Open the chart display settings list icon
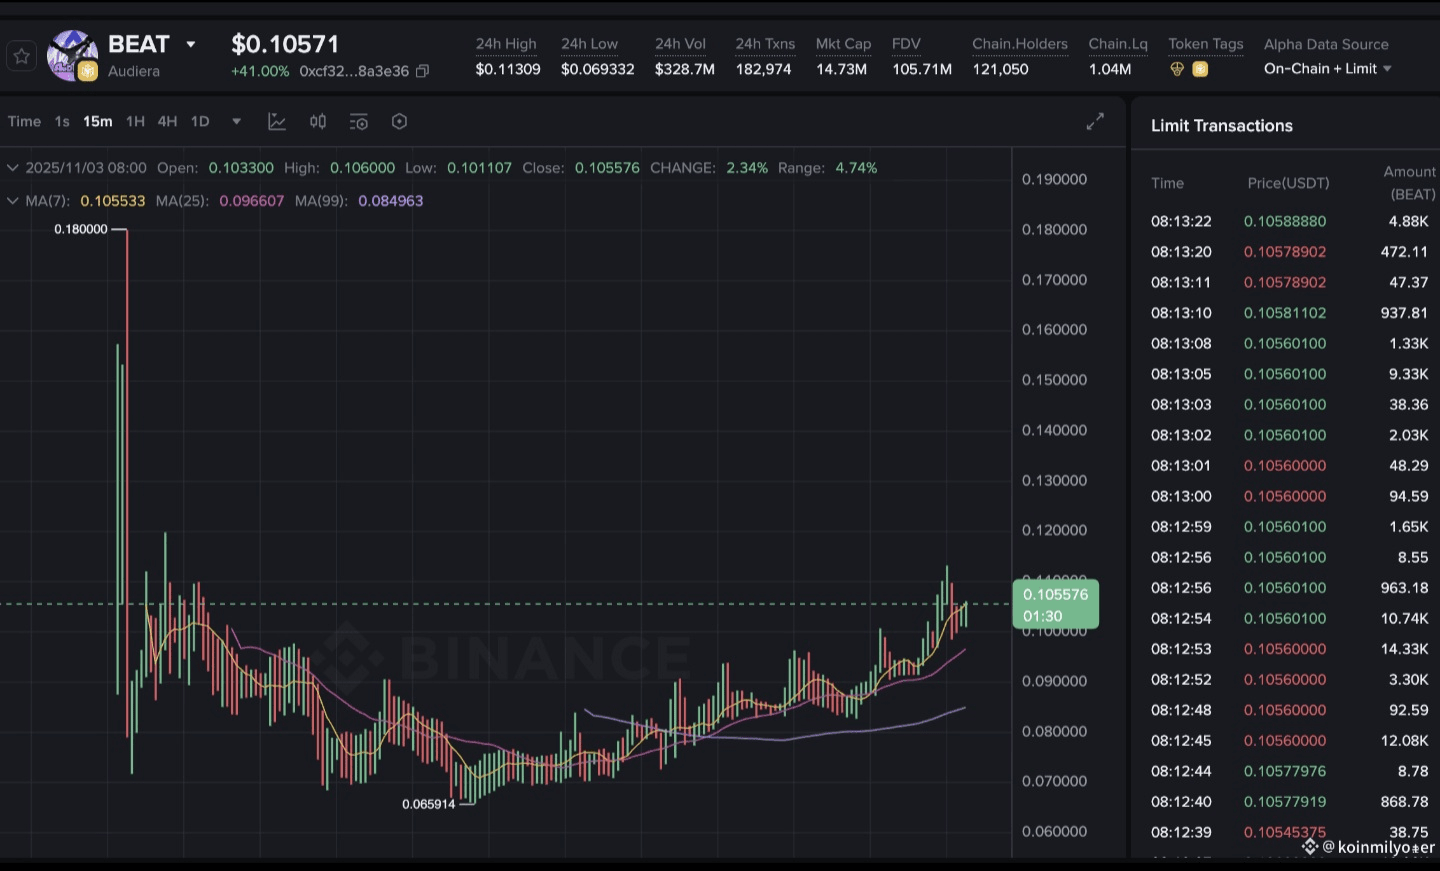Screen dimensions: 1440x871 coord(358,122)
